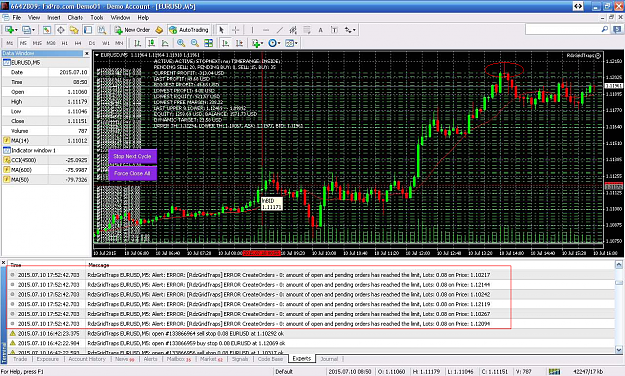The image size is (625, 376).
Task: Select the Fibonacci Retracement tool
Action: [x=307, y=30]
